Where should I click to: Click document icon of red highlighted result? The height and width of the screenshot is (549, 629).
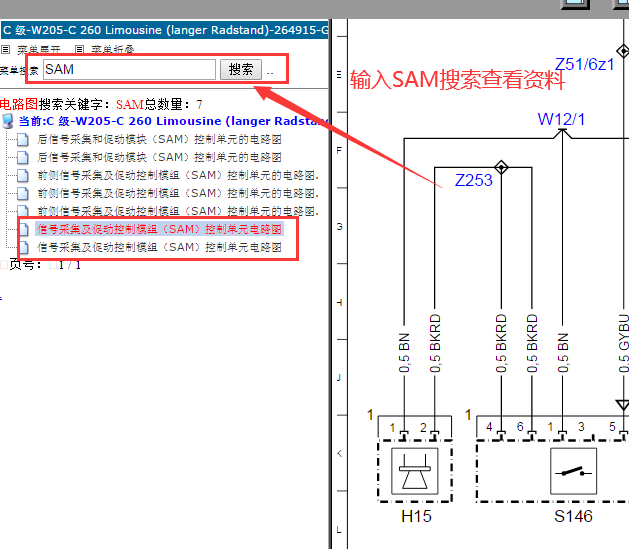(x=24, y=229)
